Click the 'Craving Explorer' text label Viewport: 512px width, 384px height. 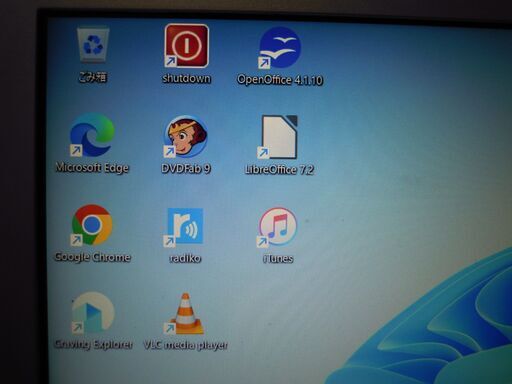pos(93,344)
